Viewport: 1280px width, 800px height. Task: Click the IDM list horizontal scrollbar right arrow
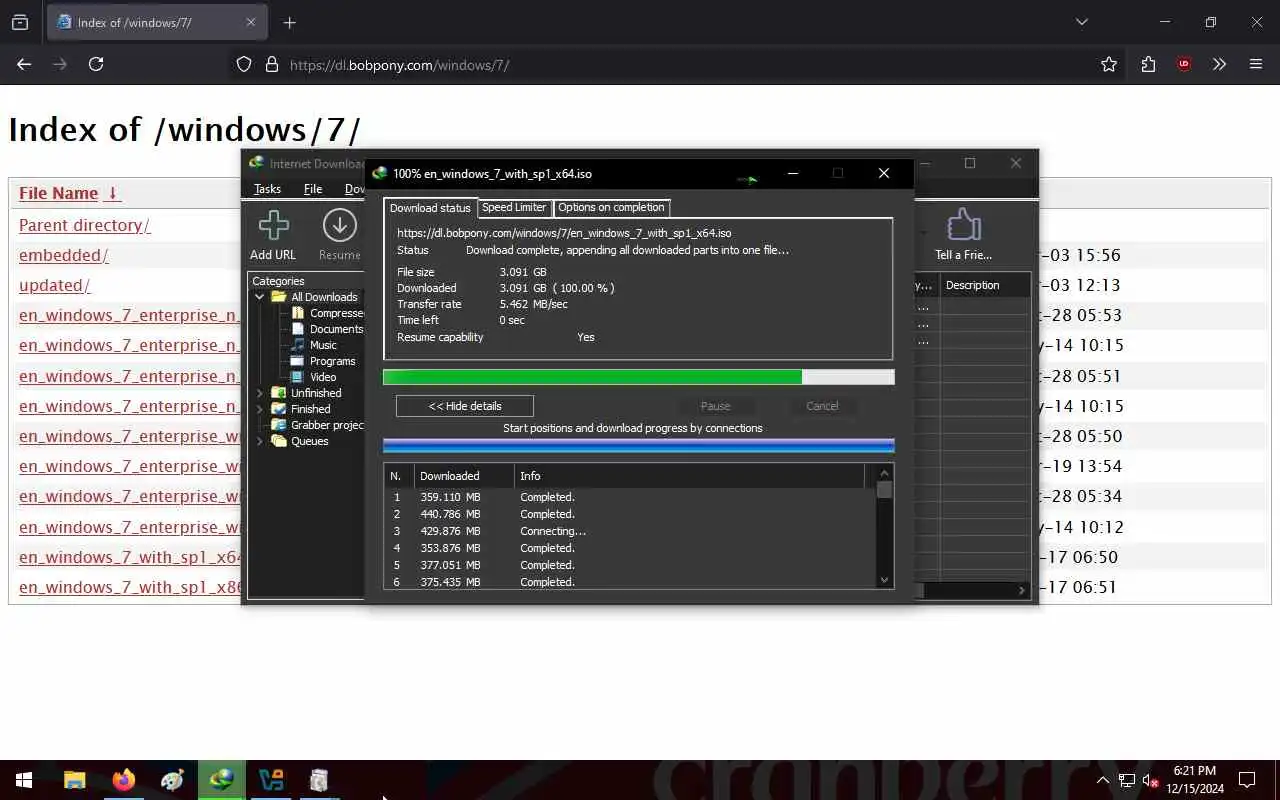click(1022, 591)
